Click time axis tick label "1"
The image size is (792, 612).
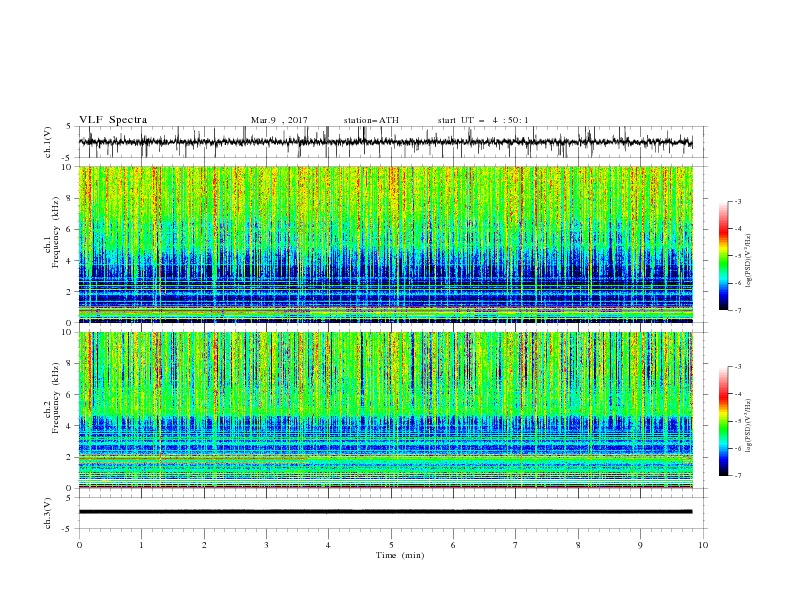[141, 545]
